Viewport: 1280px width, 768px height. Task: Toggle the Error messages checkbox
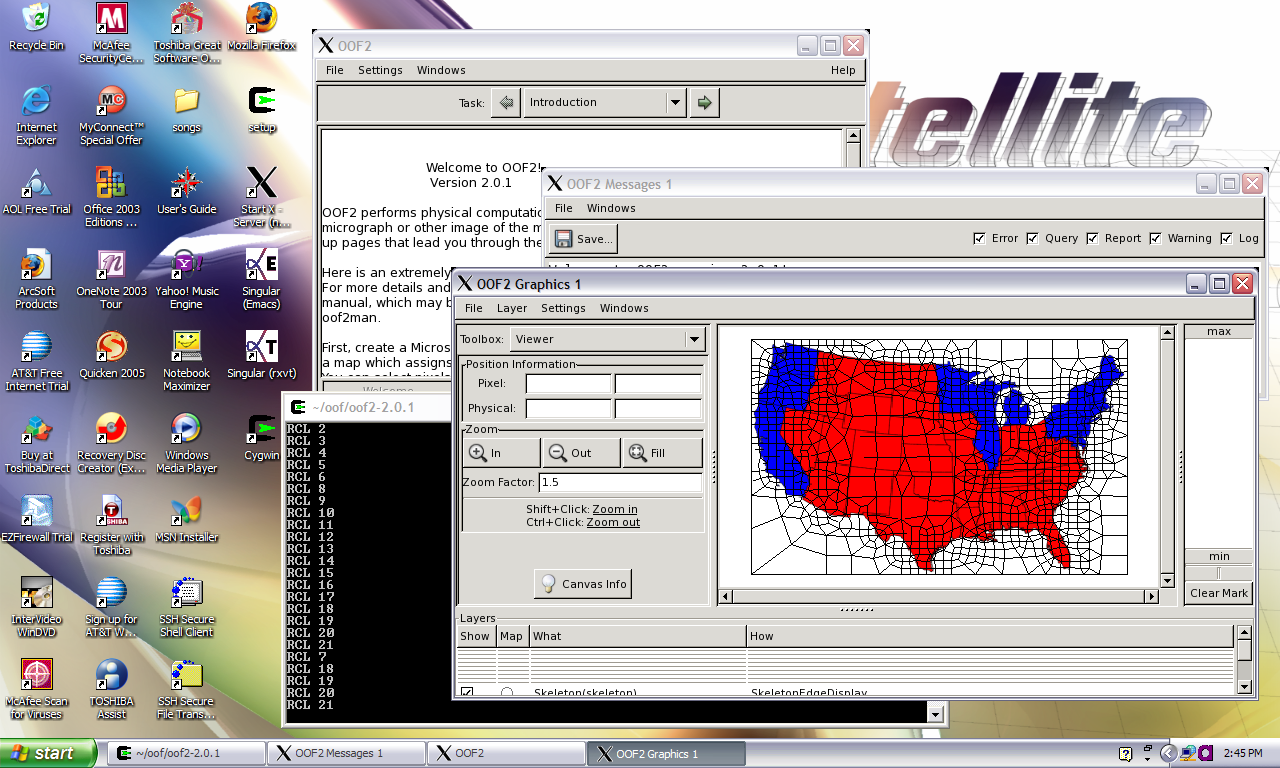coord(980,238)
